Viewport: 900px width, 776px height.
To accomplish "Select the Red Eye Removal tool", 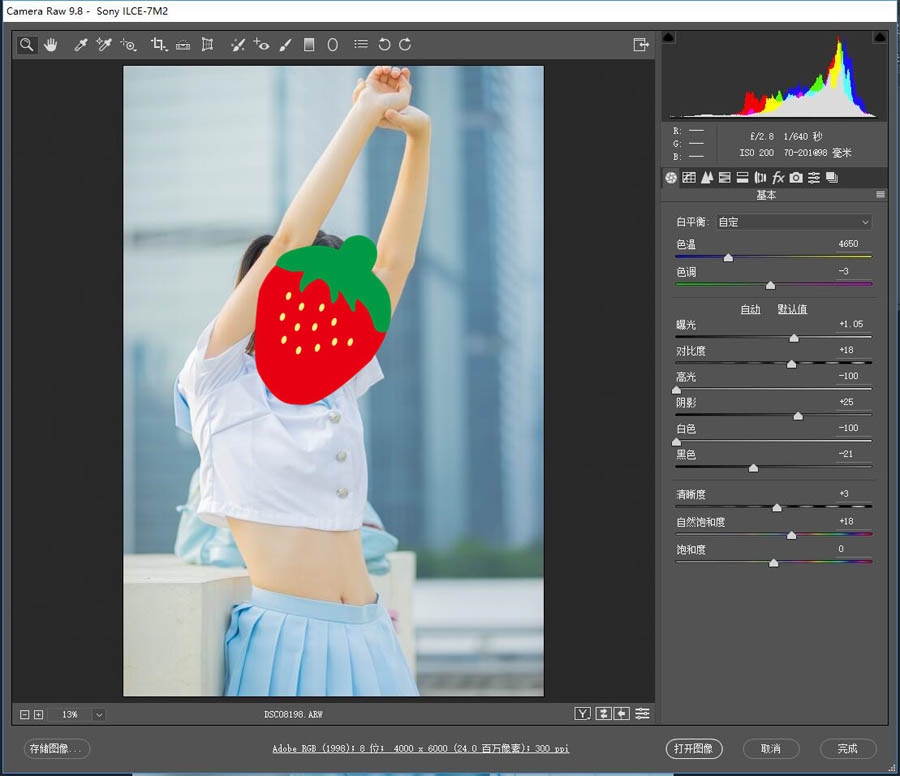I will point(261,45).
